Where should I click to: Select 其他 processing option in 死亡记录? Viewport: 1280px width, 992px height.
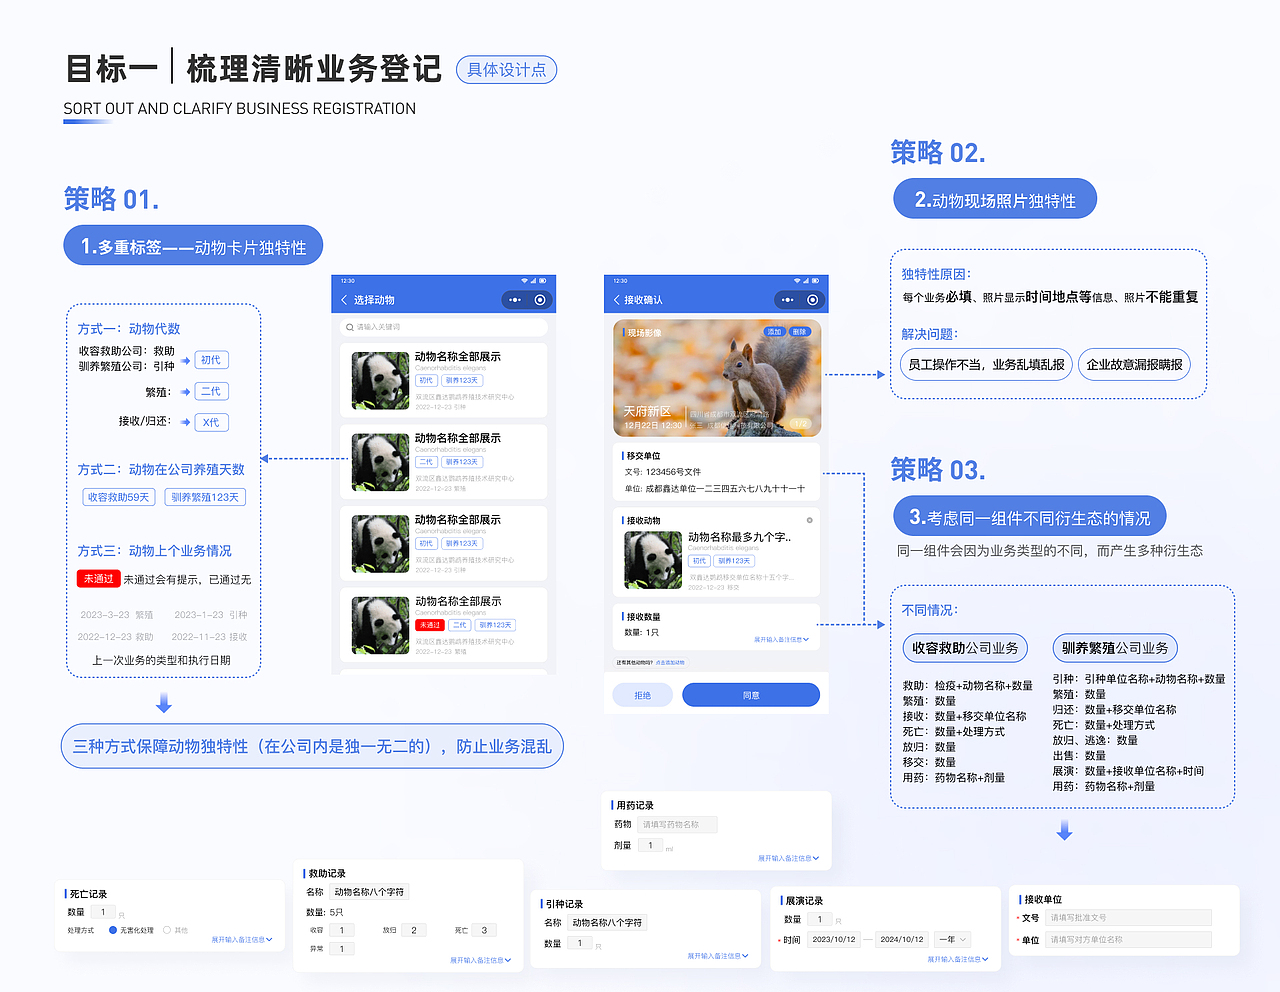[x=168, y=930]
